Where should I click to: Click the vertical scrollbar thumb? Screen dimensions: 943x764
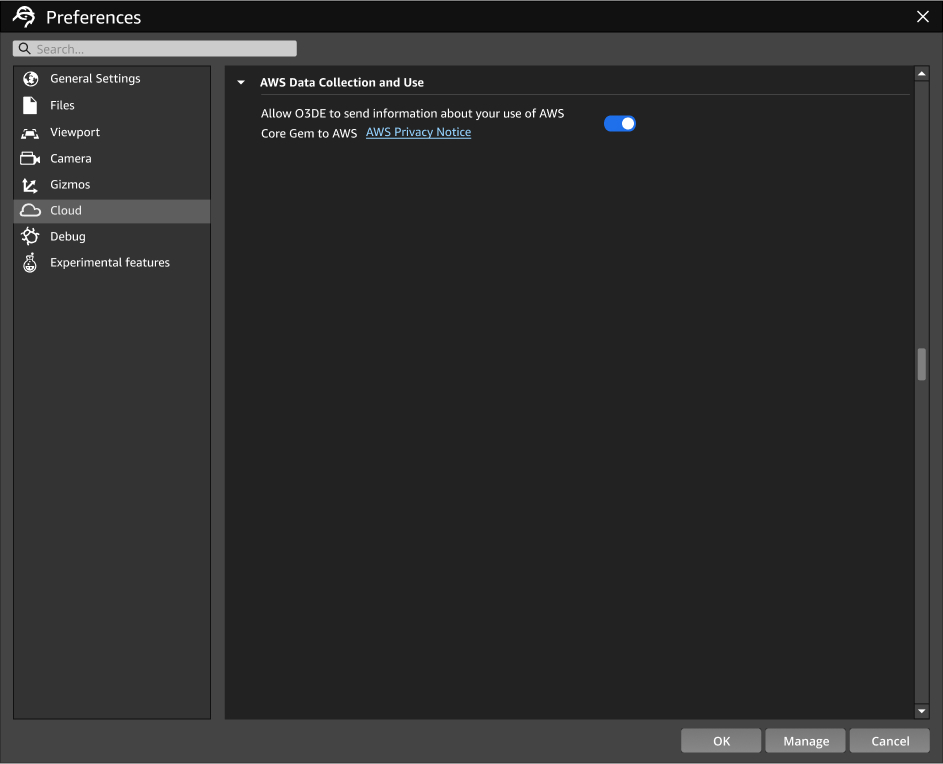tap(922, 364)
